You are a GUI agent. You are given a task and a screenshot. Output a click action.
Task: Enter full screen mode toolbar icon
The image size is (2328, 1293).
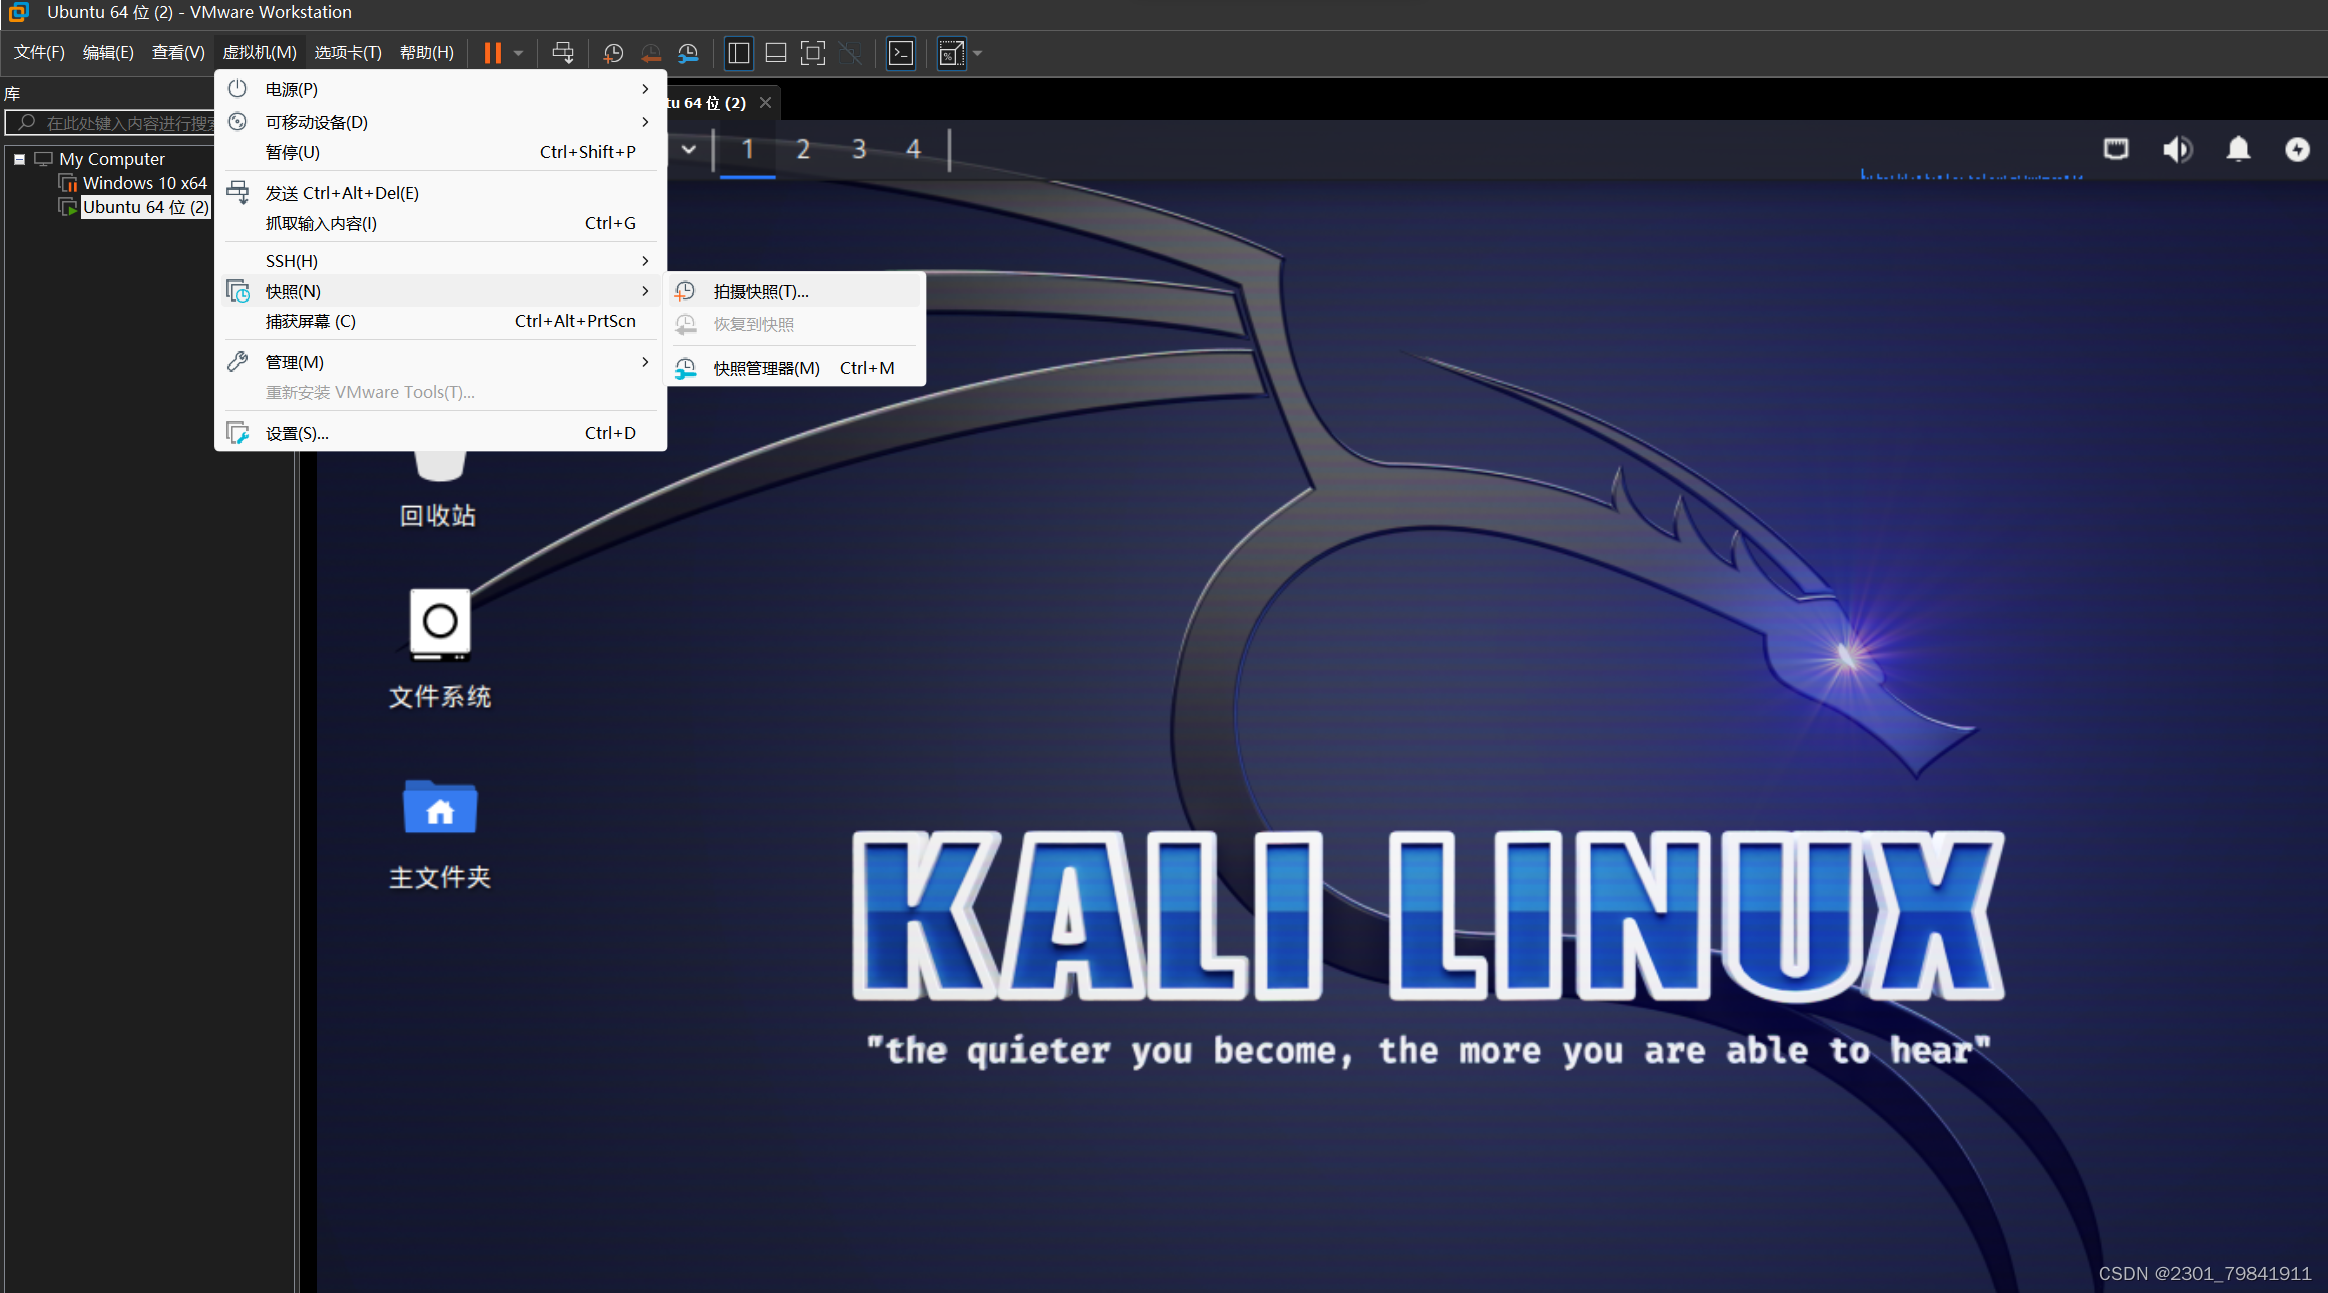pyautogui.click(x=813, y=53)
